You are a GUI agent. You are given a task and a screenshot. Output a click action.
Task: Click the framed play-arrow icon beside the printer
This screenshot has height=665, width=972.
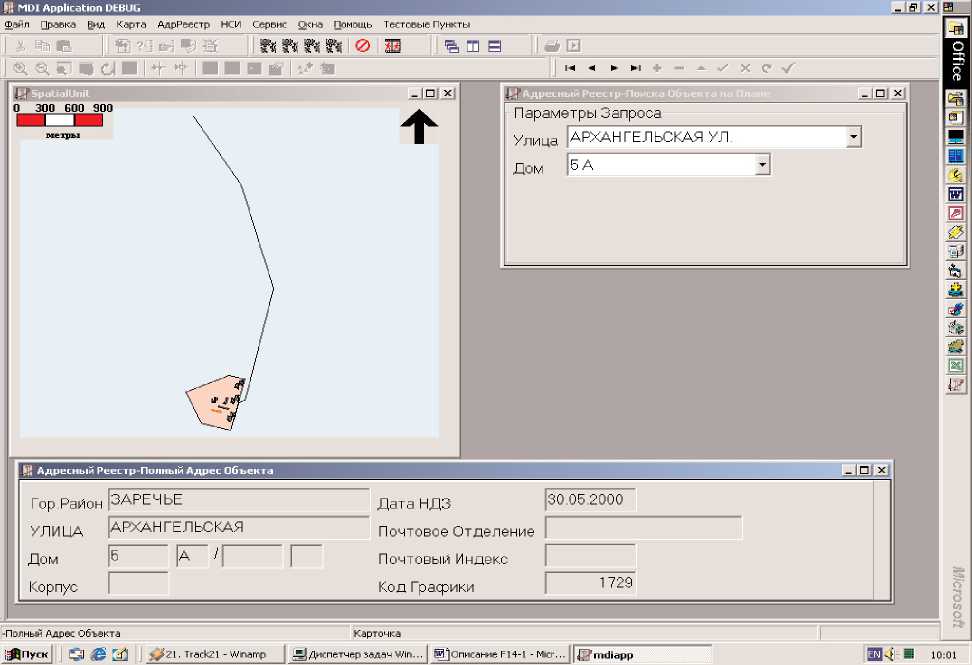pos(573,46)
